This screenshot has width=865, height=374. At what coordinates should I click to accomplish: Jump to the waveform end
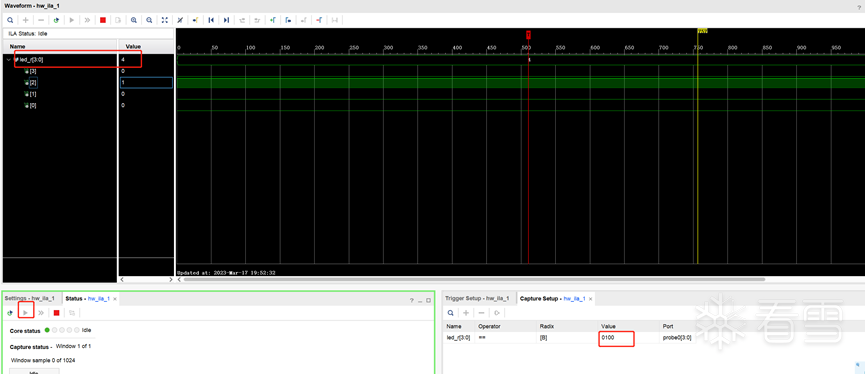[226, 20]
